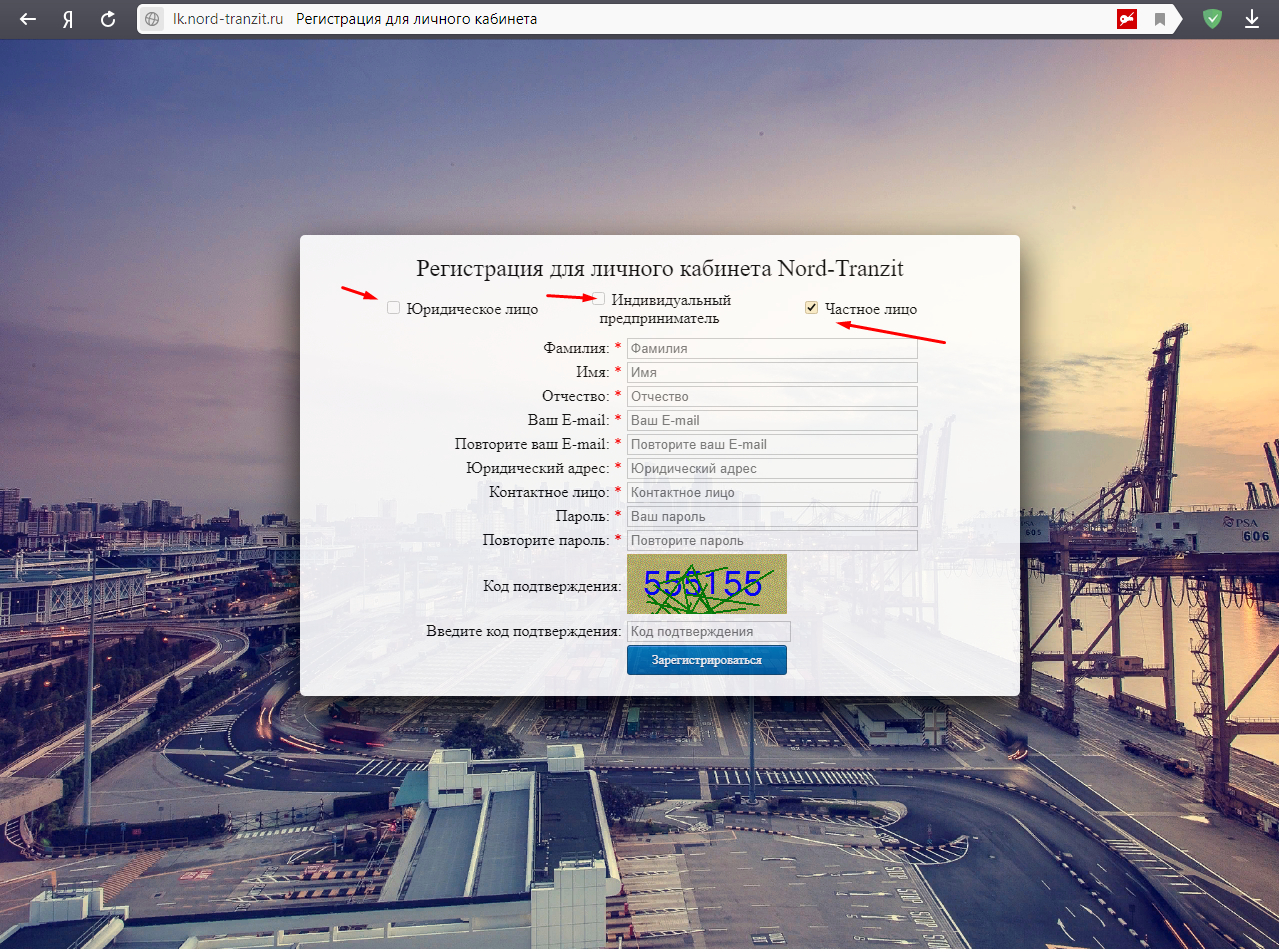This screenshot has height=949, width=1279.
Task: Bookmark this page with the bookmark icon
Action: (1160, 19)
